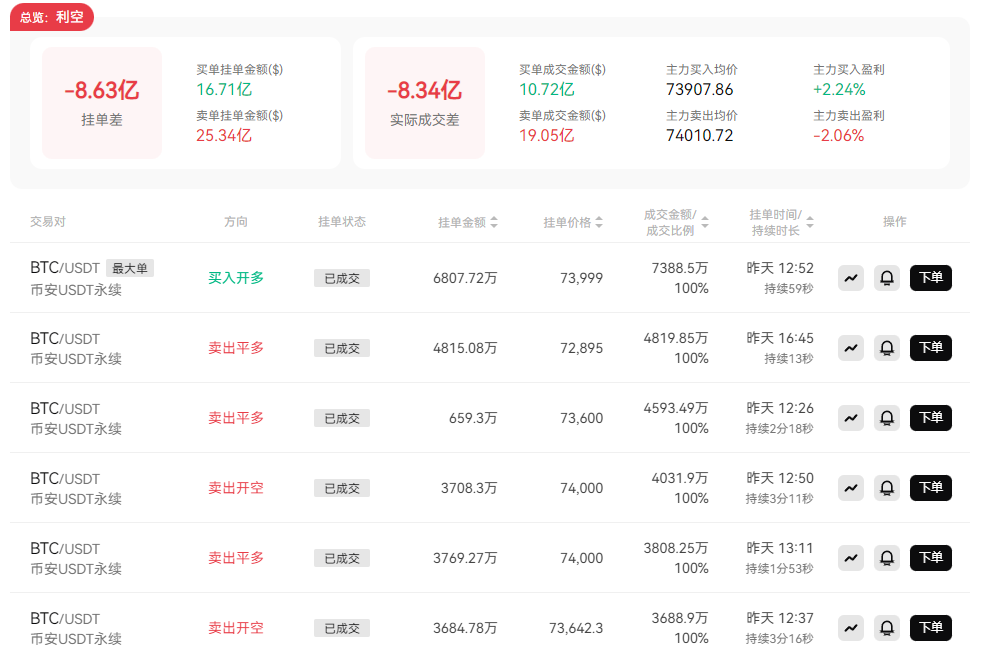Click bell icon on 73,642.3 price row
Viewport: 982px width, 662px height.
tap(887, 628)
